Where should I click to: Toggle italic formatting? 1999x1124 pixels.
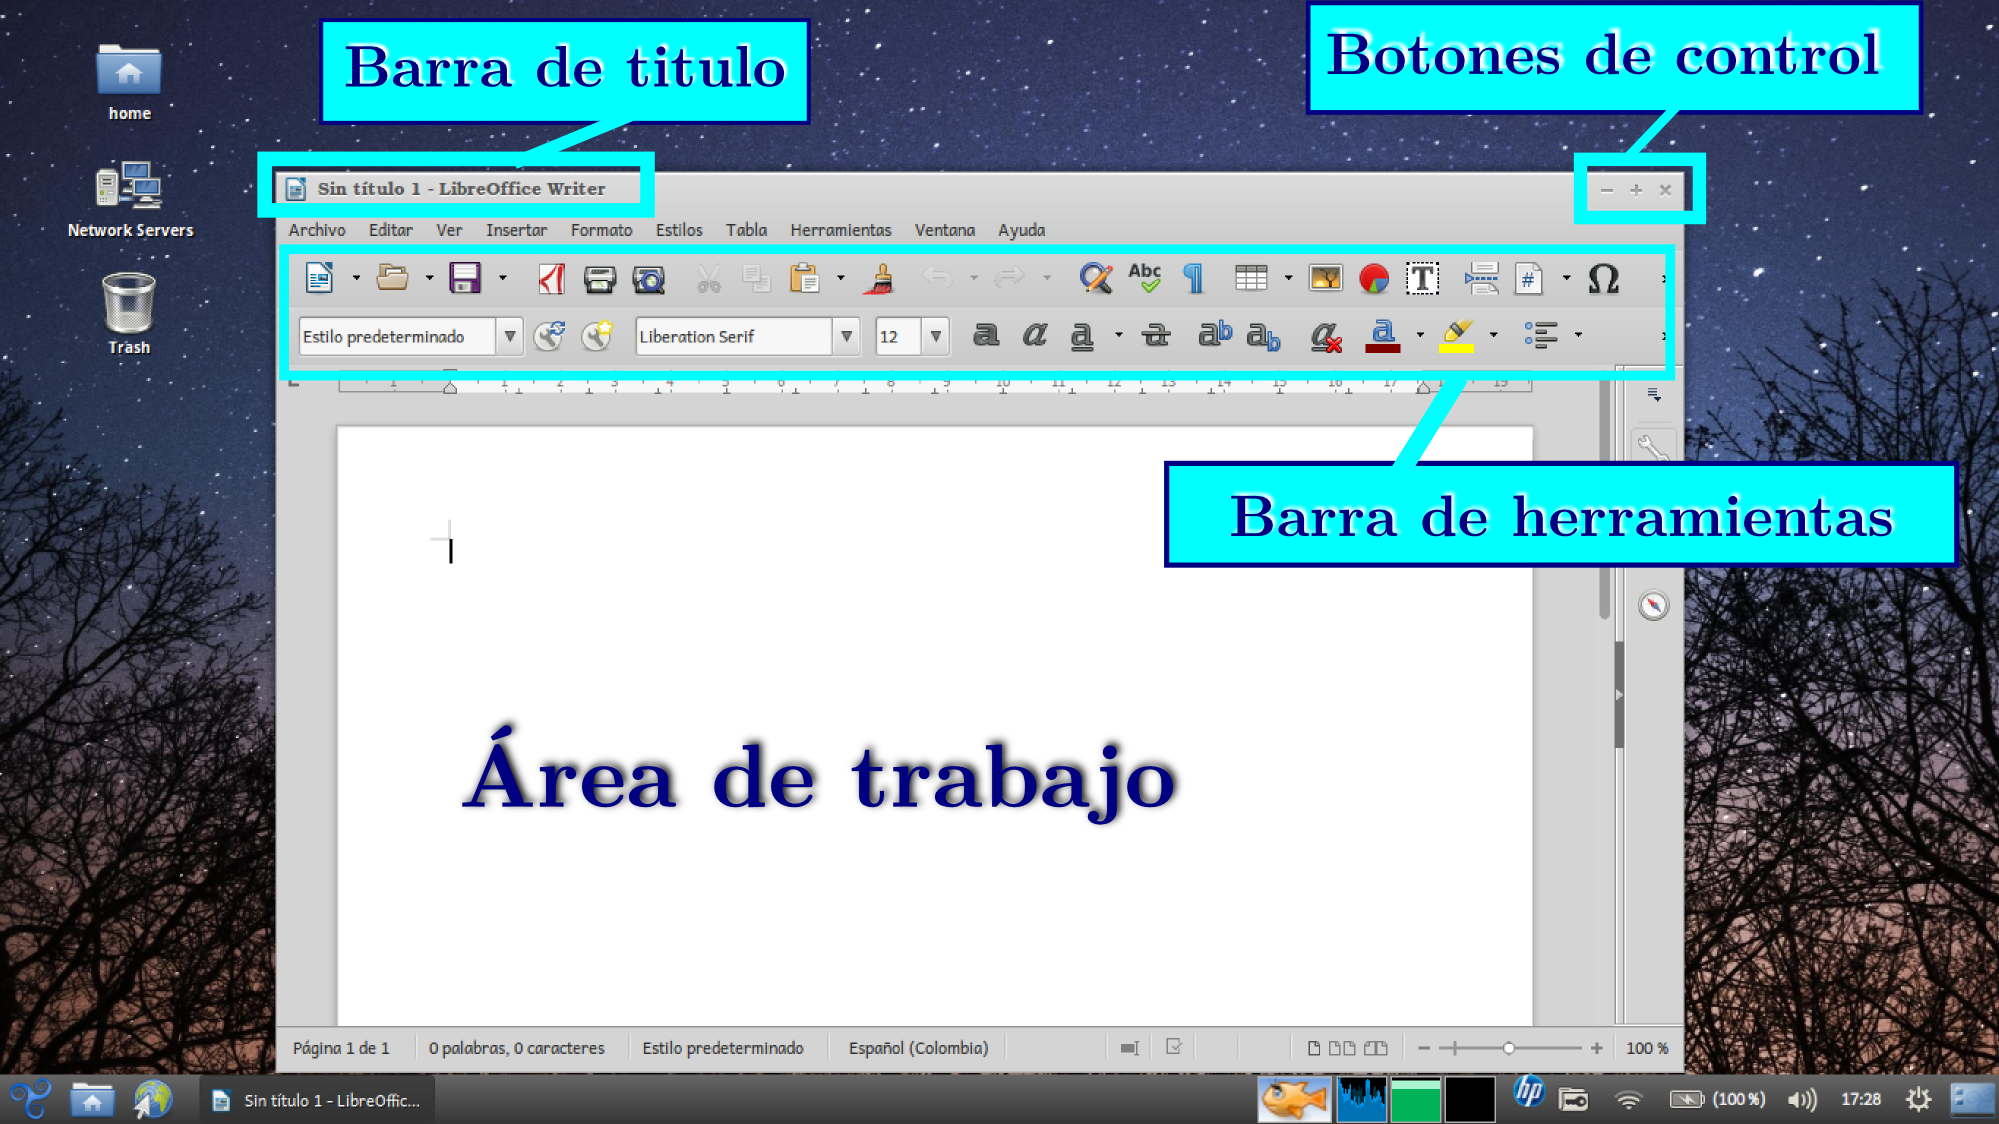(x=1034, y=335)
